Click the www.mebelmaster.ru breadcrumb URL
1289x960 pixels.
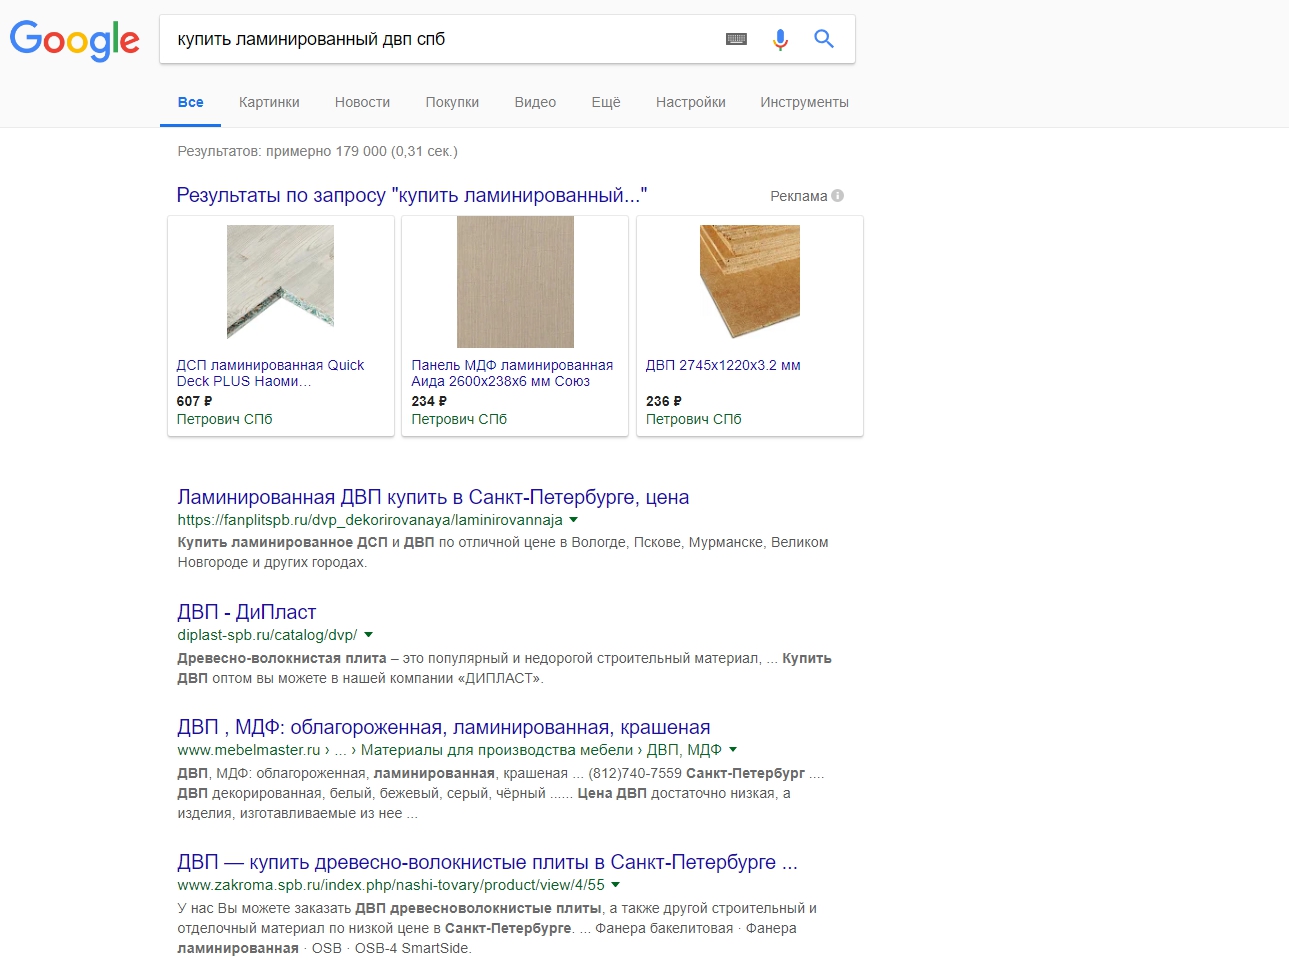pyautogui.click(x=449, y=750)
